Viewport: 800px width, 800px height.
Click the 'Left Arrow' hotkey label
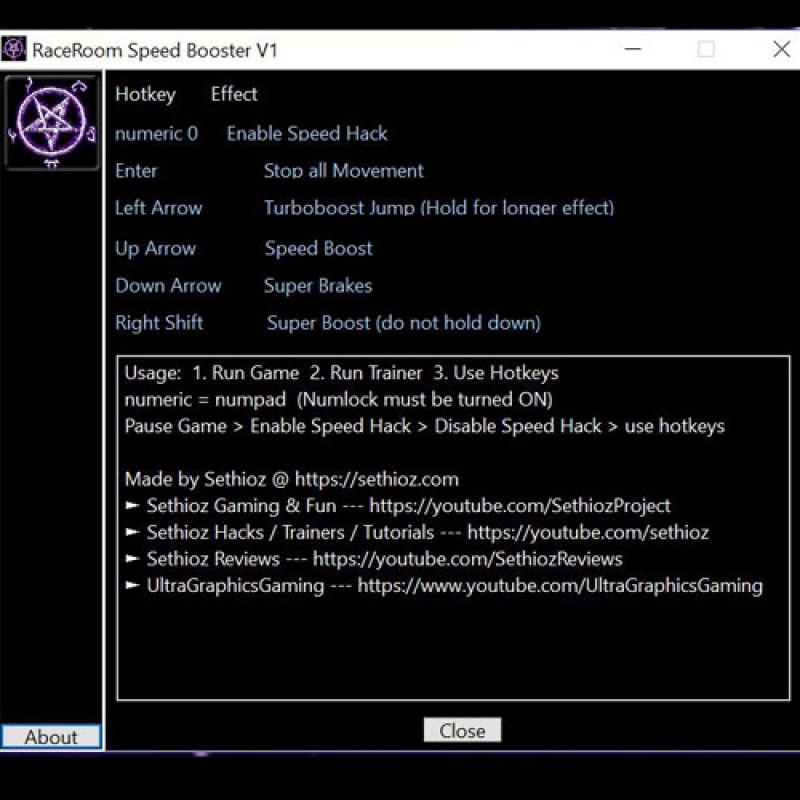(159, 208)
